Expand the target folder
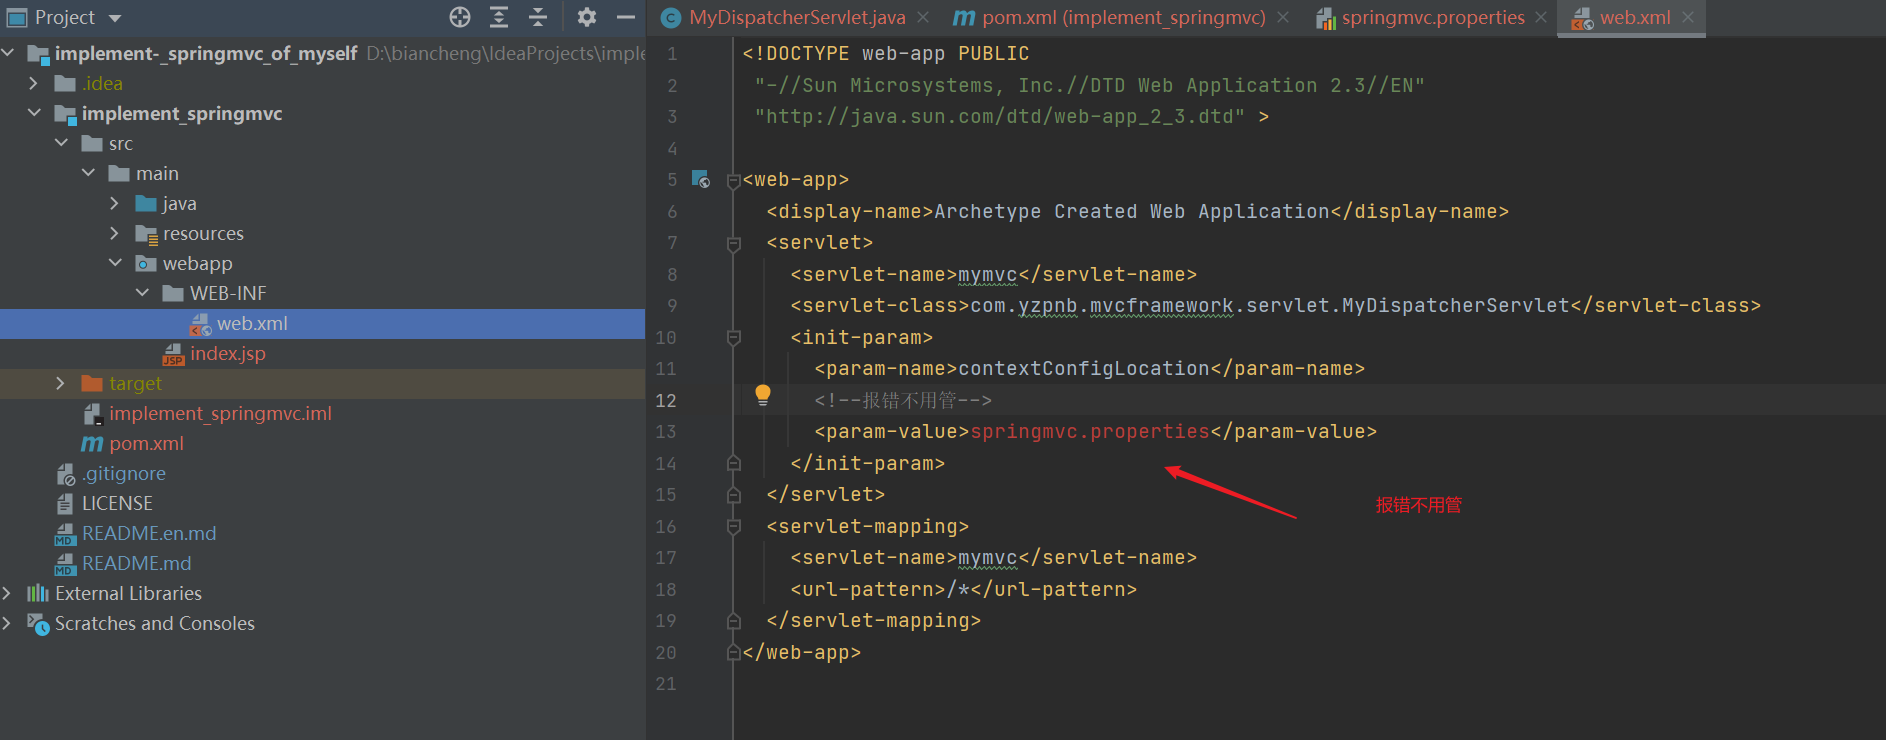Viewport: 1886px width, 740px height. tap(61, 383)
